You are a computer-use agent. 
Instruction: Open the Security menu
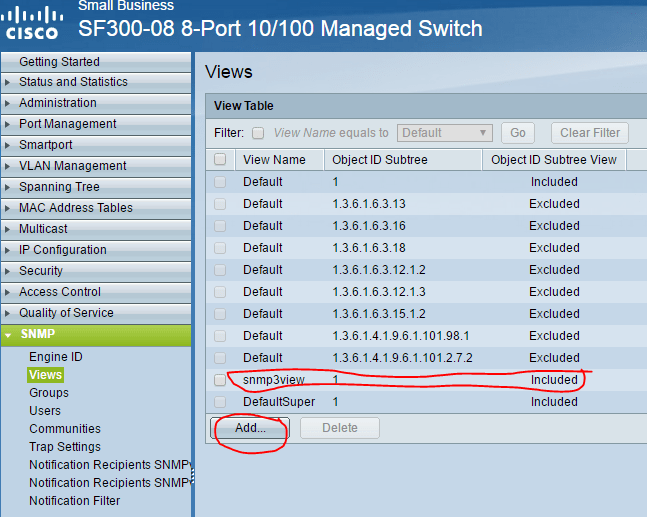tap(41, 271)
